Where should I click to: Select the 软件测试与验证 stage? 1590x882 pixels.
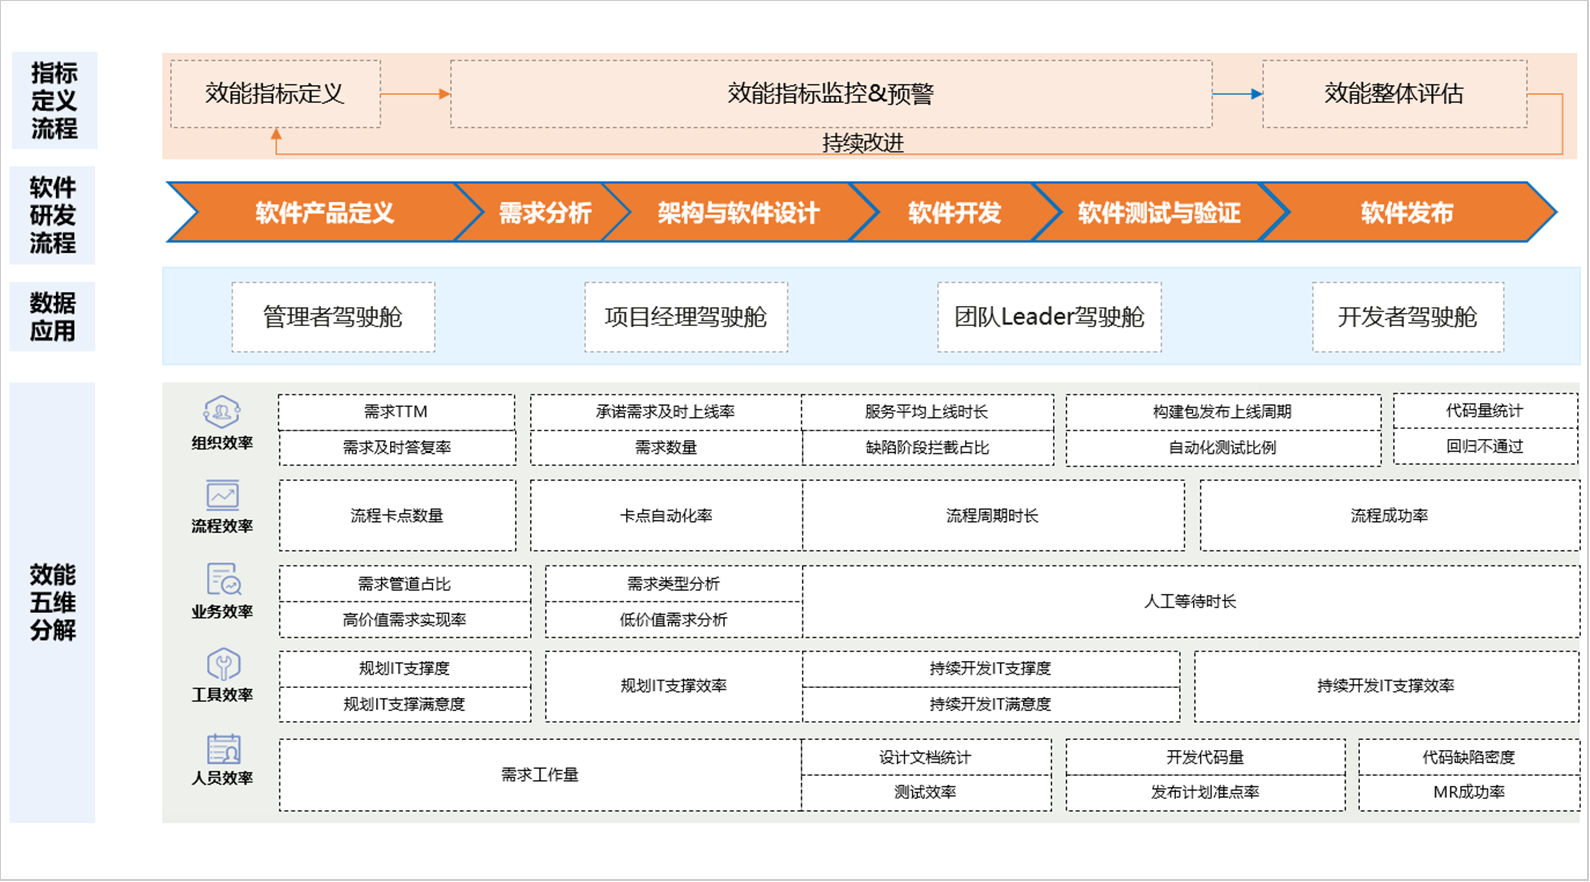pyautogui.click(x=1158, y=213)
